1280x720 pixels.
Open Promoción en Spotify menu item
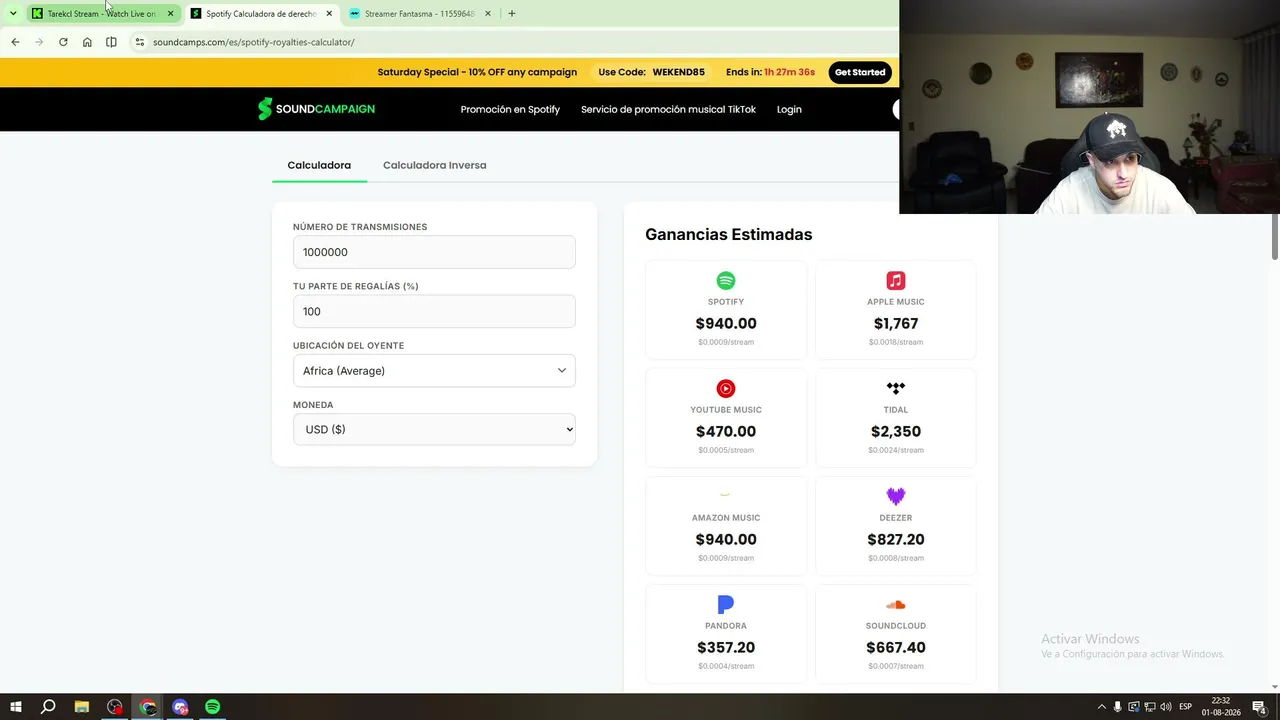point(510,109)
